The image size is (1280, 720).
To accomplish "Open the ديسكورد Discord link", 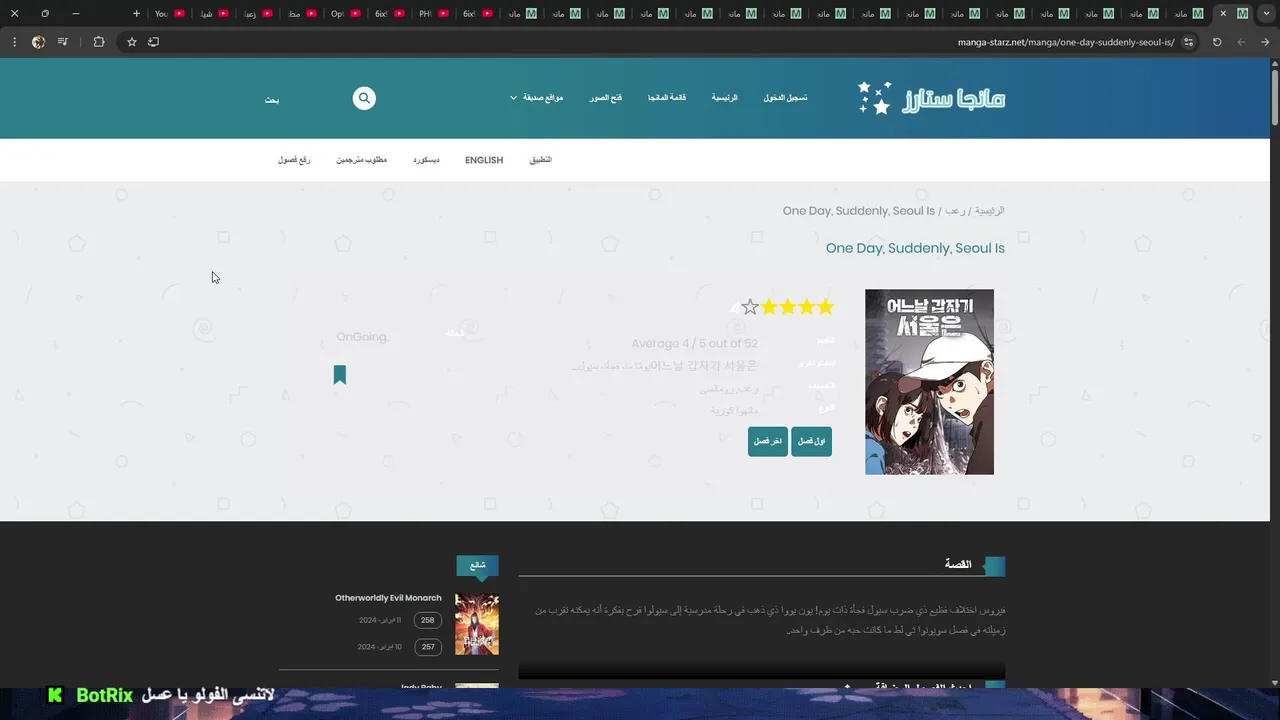I will tap(426, 160).
